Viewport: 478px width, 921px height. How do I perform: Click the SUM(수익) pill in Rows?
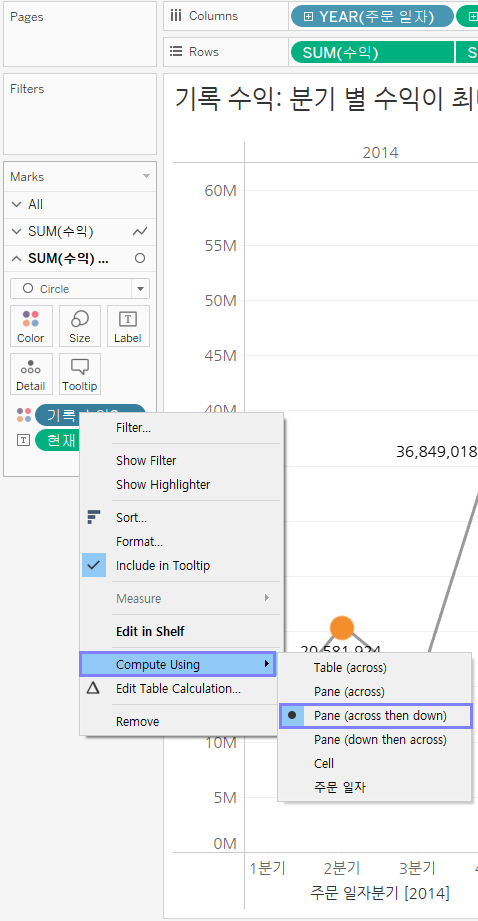coord(372,53)
